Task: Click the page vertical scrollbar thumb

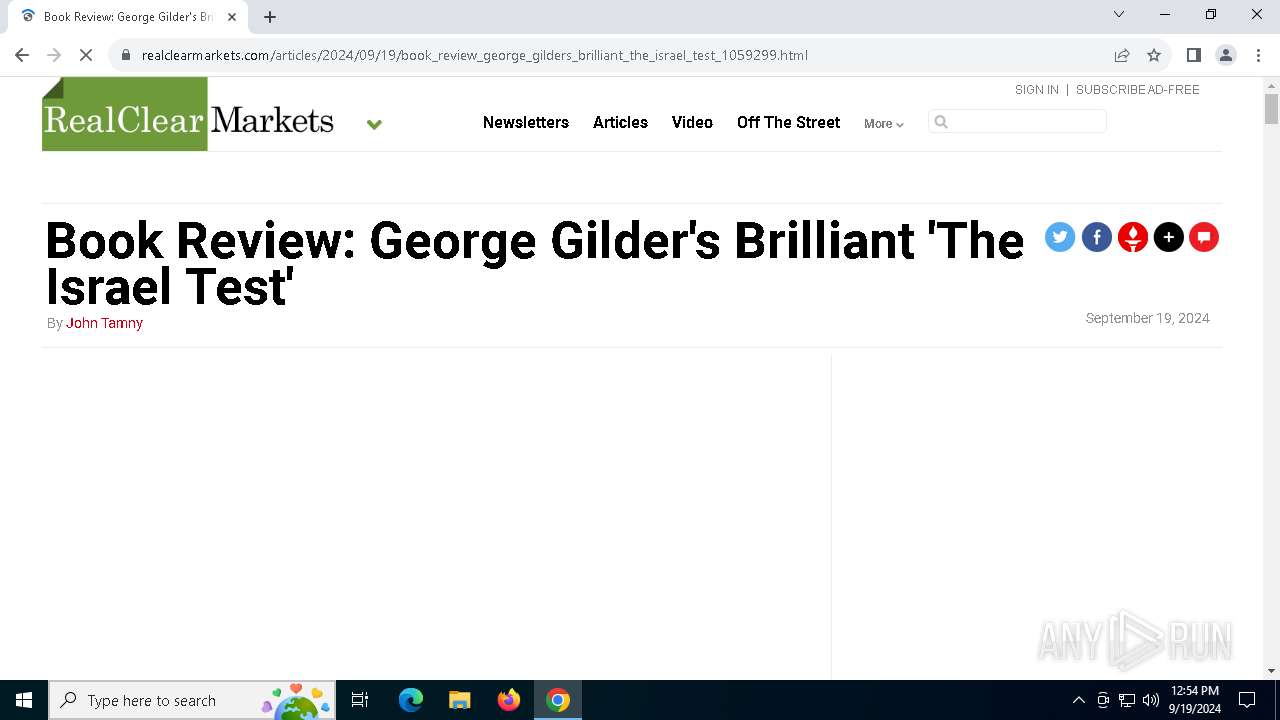Action: tap(1271, 108)
